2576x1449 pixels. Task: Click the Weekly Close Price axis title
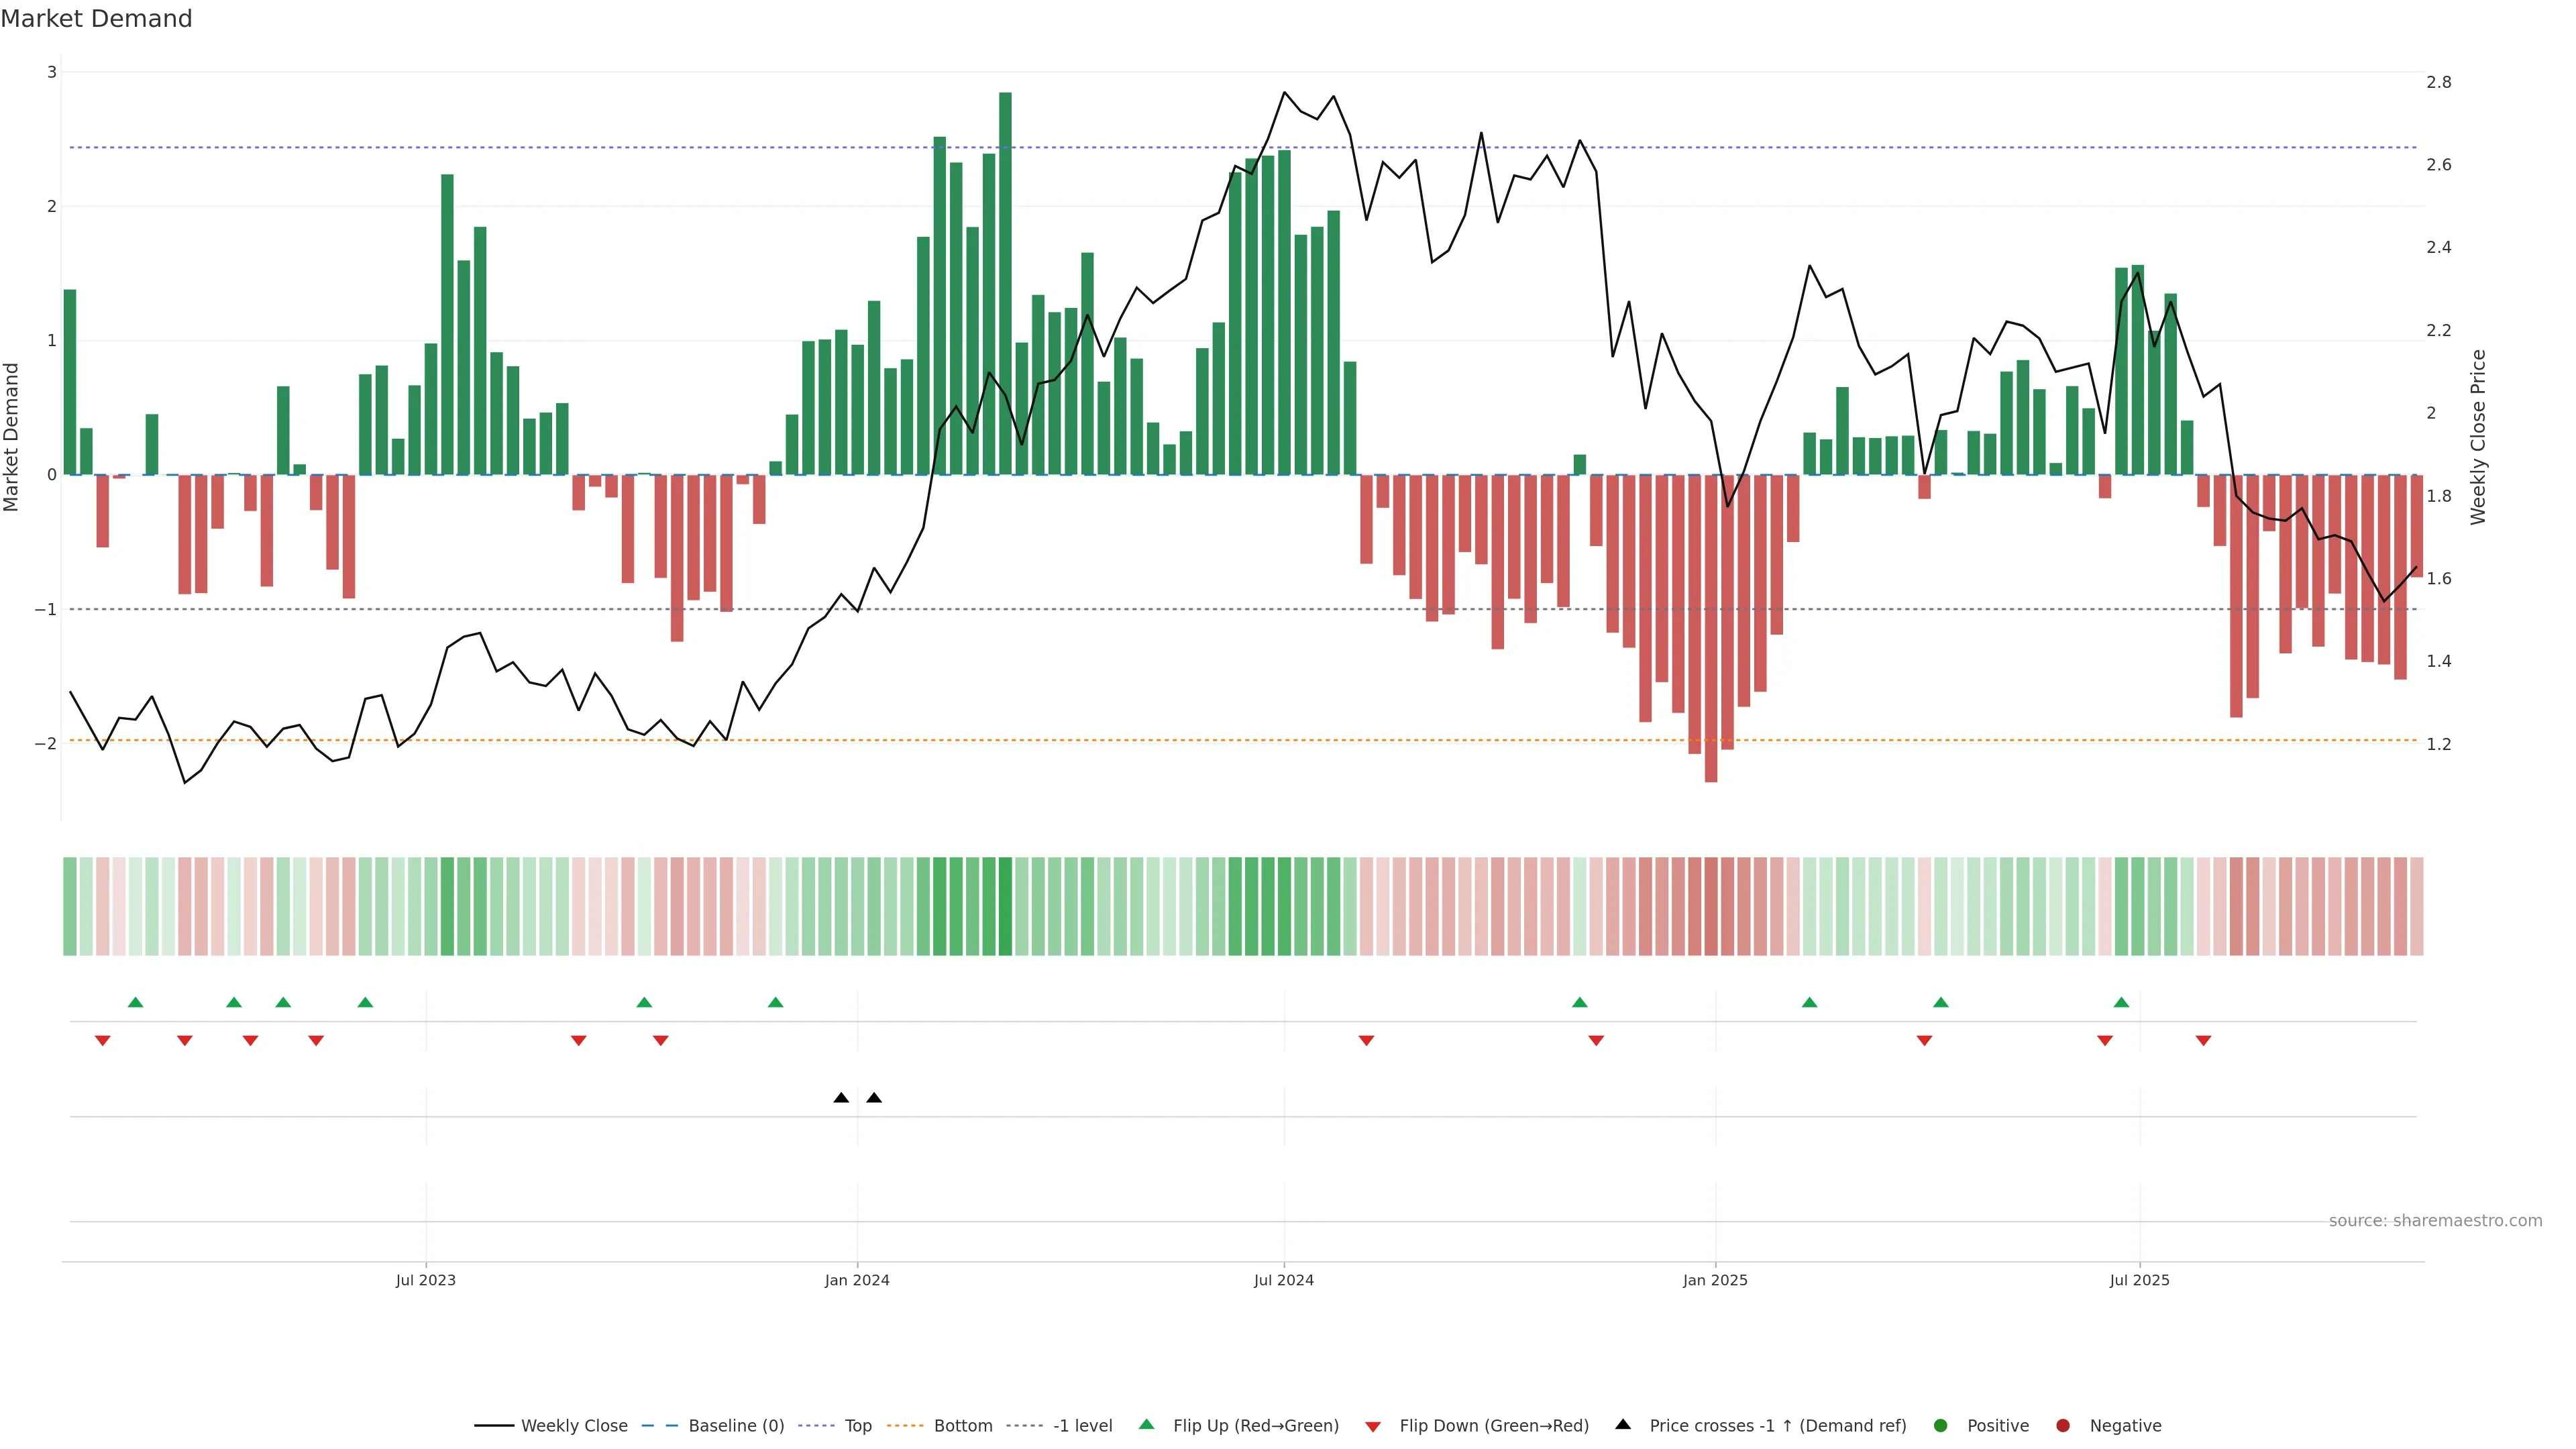(2478, 437)
